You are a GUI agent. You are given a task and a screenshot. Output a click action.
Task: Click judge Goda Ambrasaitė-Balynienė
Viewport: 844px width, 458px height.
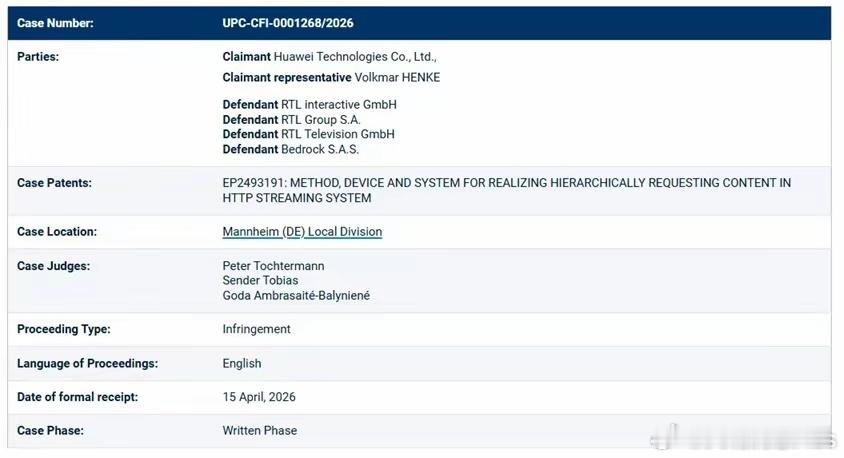[296, 295]
